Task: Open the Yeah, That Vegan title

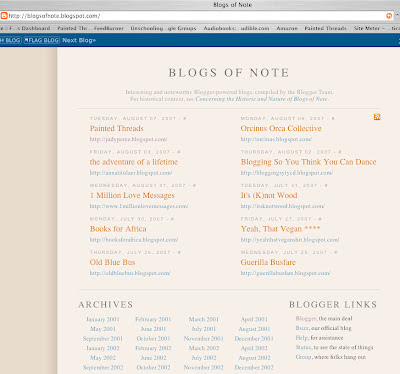Action: [x=280, y=229]
